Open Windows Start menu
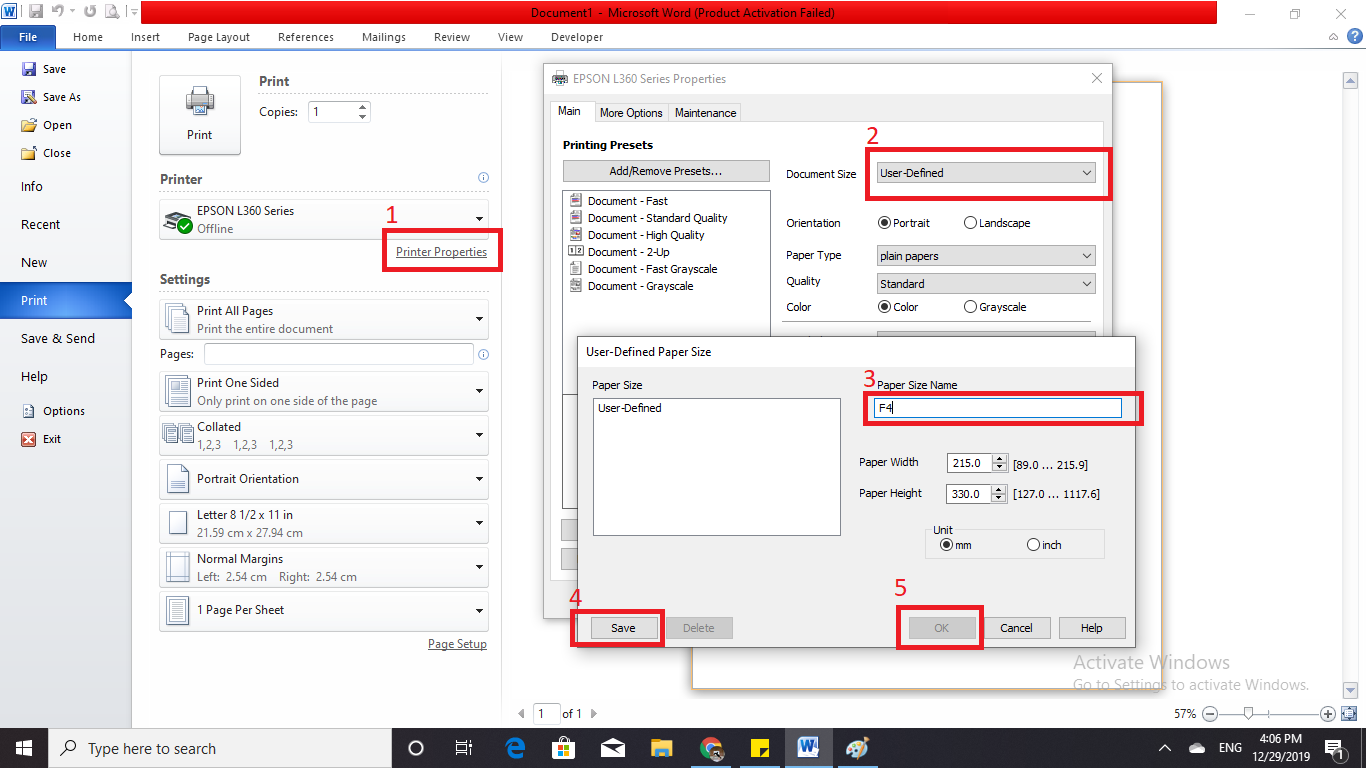 pyautogui.click(x=23, y=748)
